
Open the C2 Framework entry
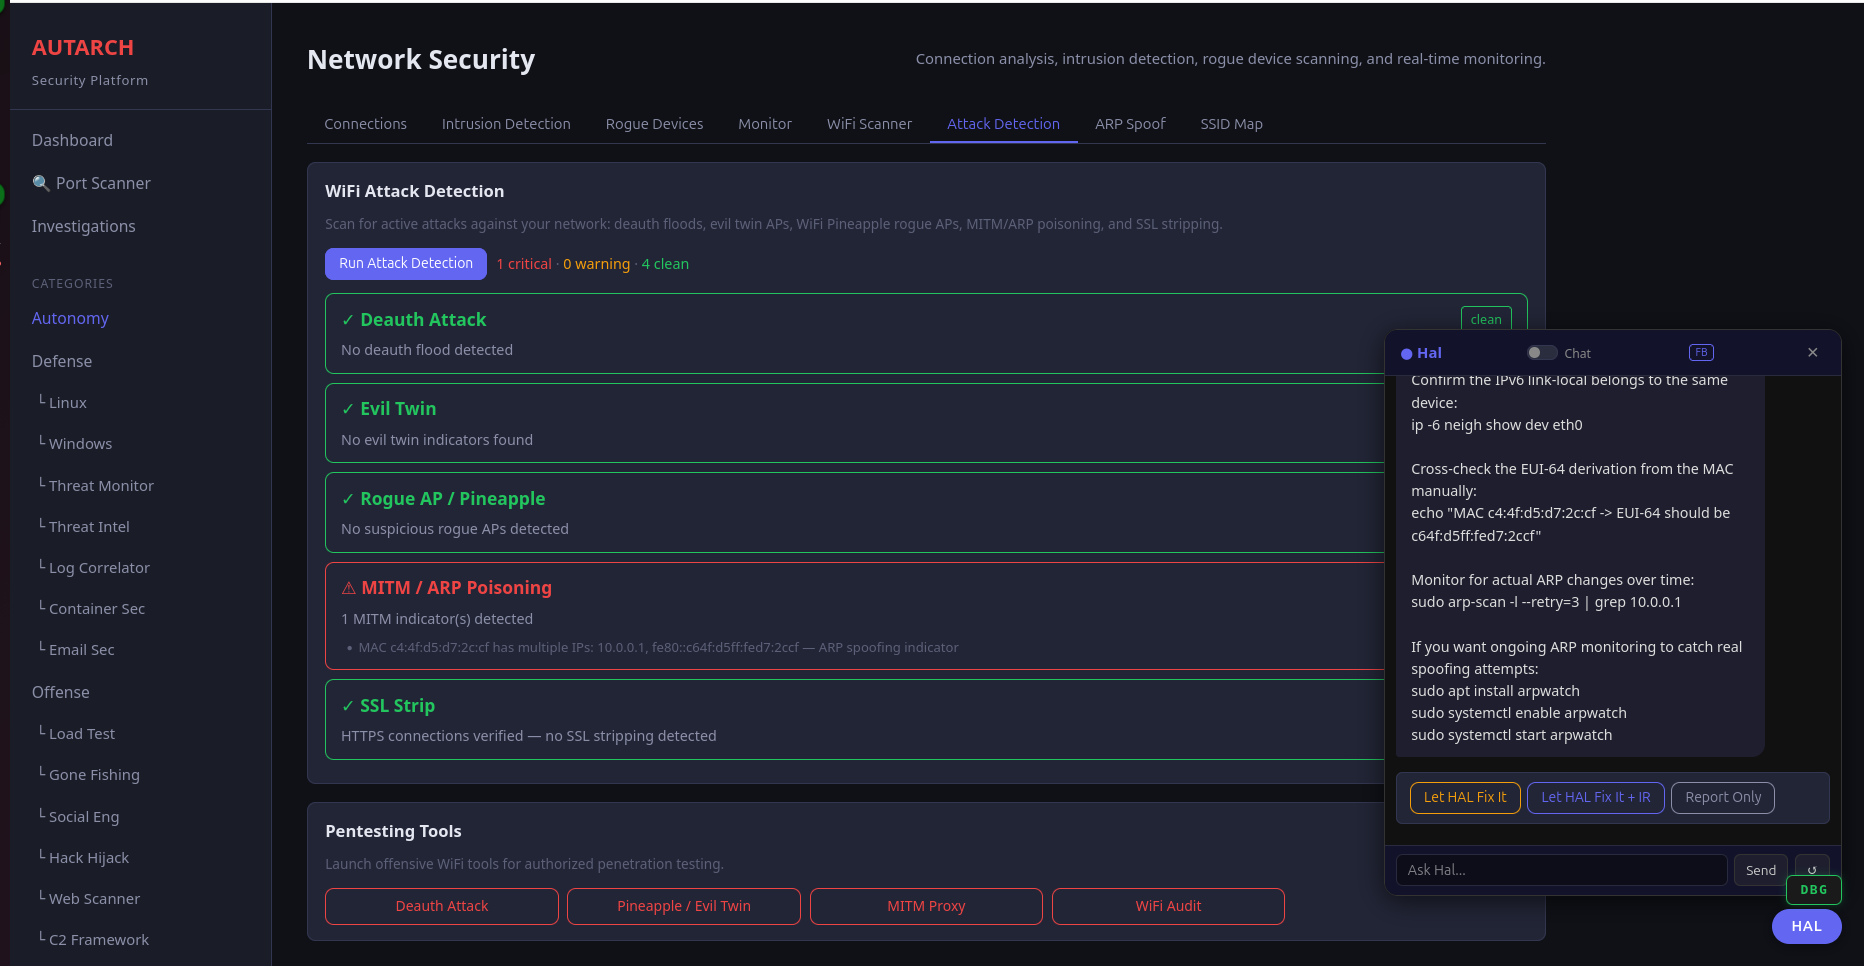tap(99, 939)
